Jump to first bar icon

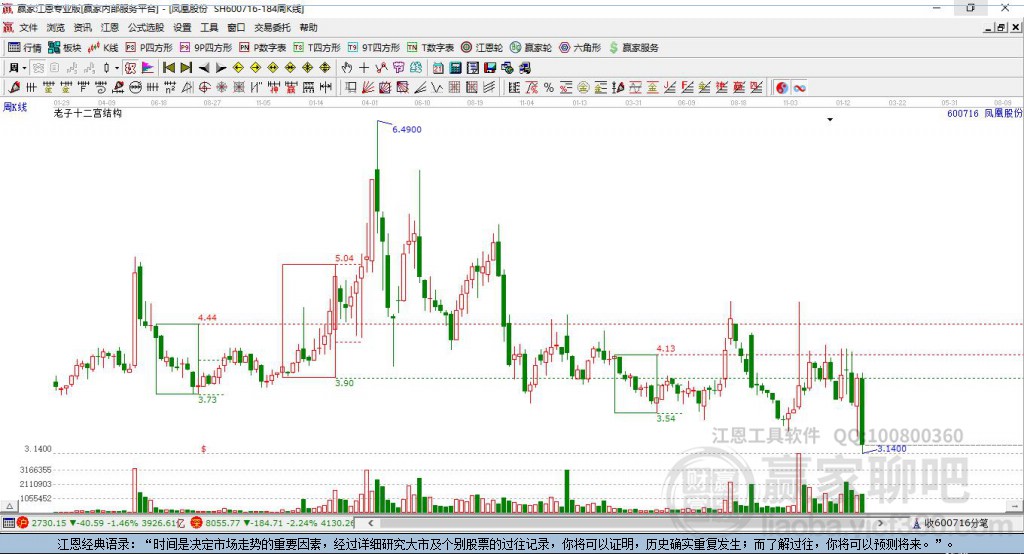pyautogui.click(x=168, y=68)
